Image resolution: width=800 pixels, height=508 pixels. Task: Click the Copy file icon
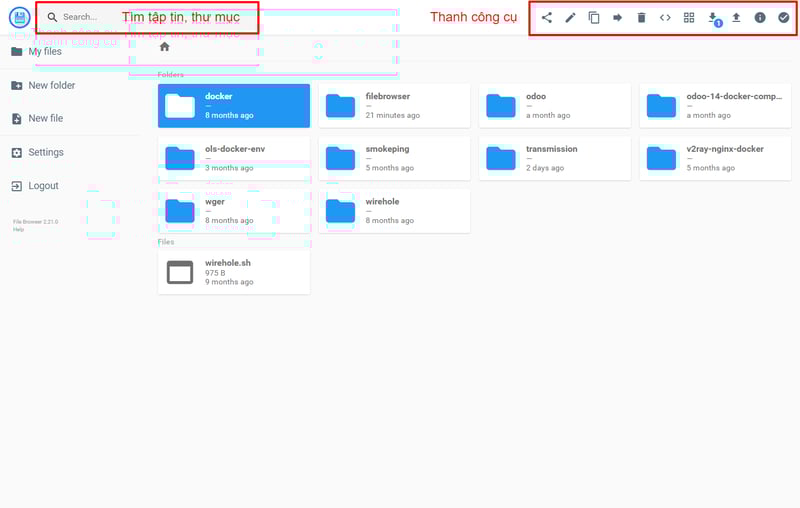594,18
